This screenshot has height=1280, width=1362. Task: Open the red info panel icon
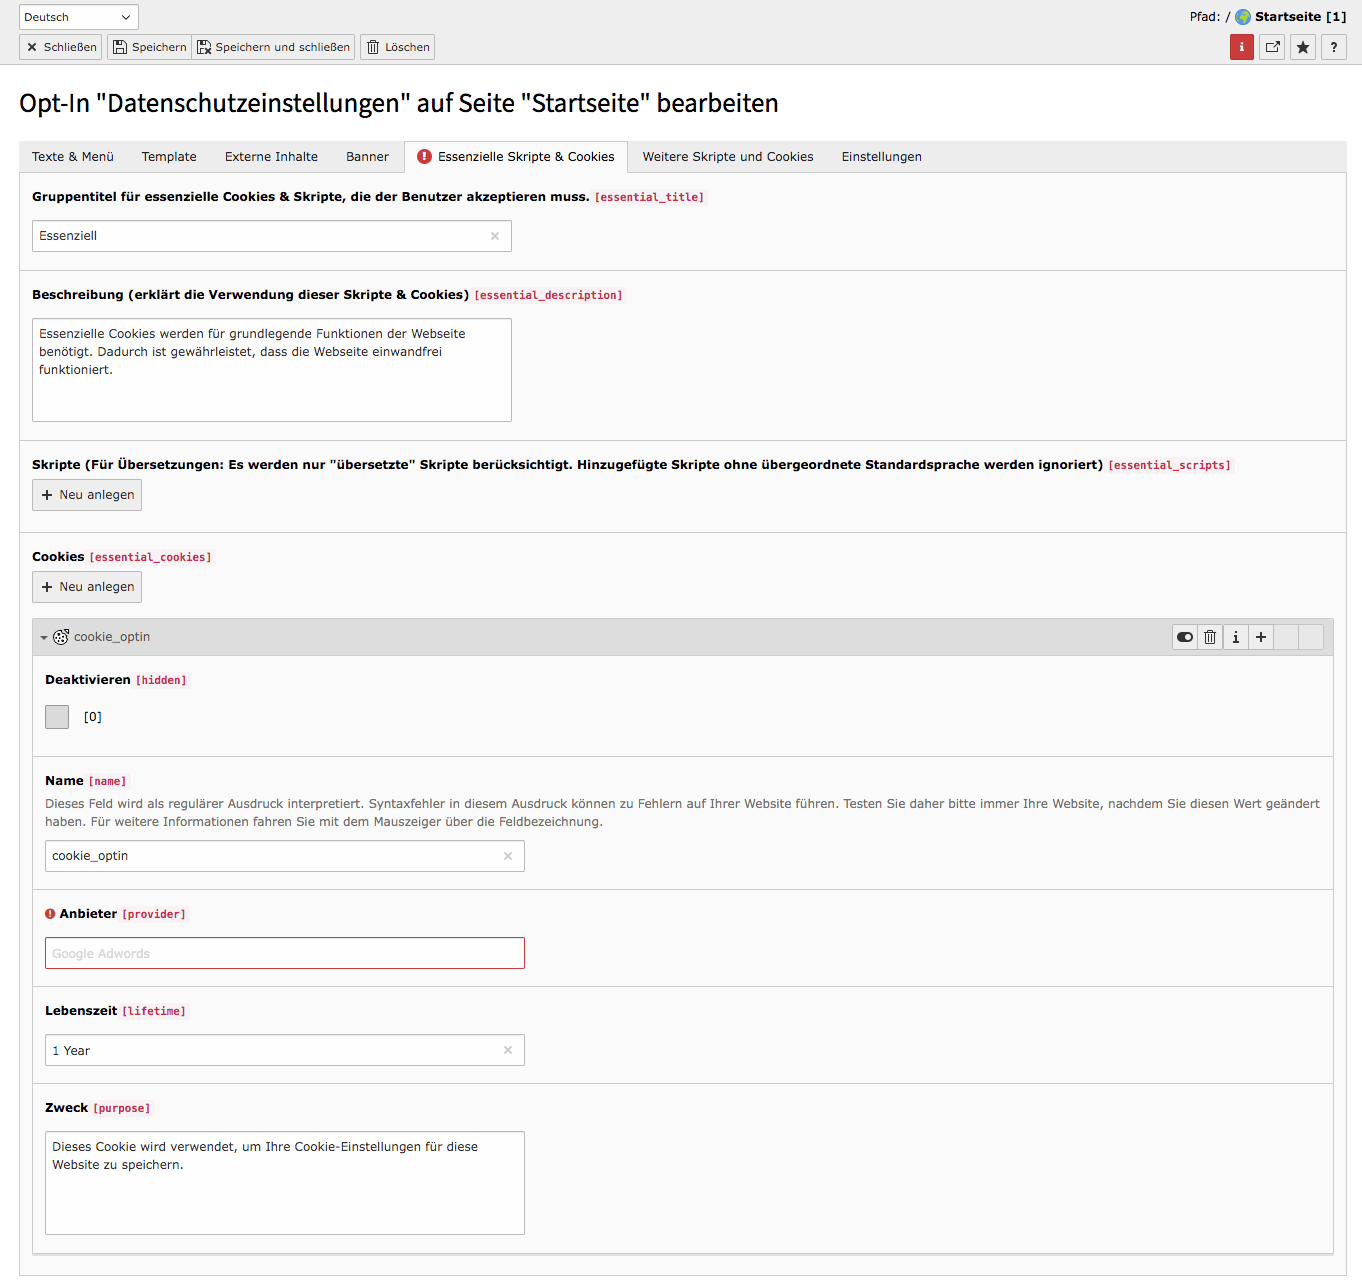(x=1241, y=47)
